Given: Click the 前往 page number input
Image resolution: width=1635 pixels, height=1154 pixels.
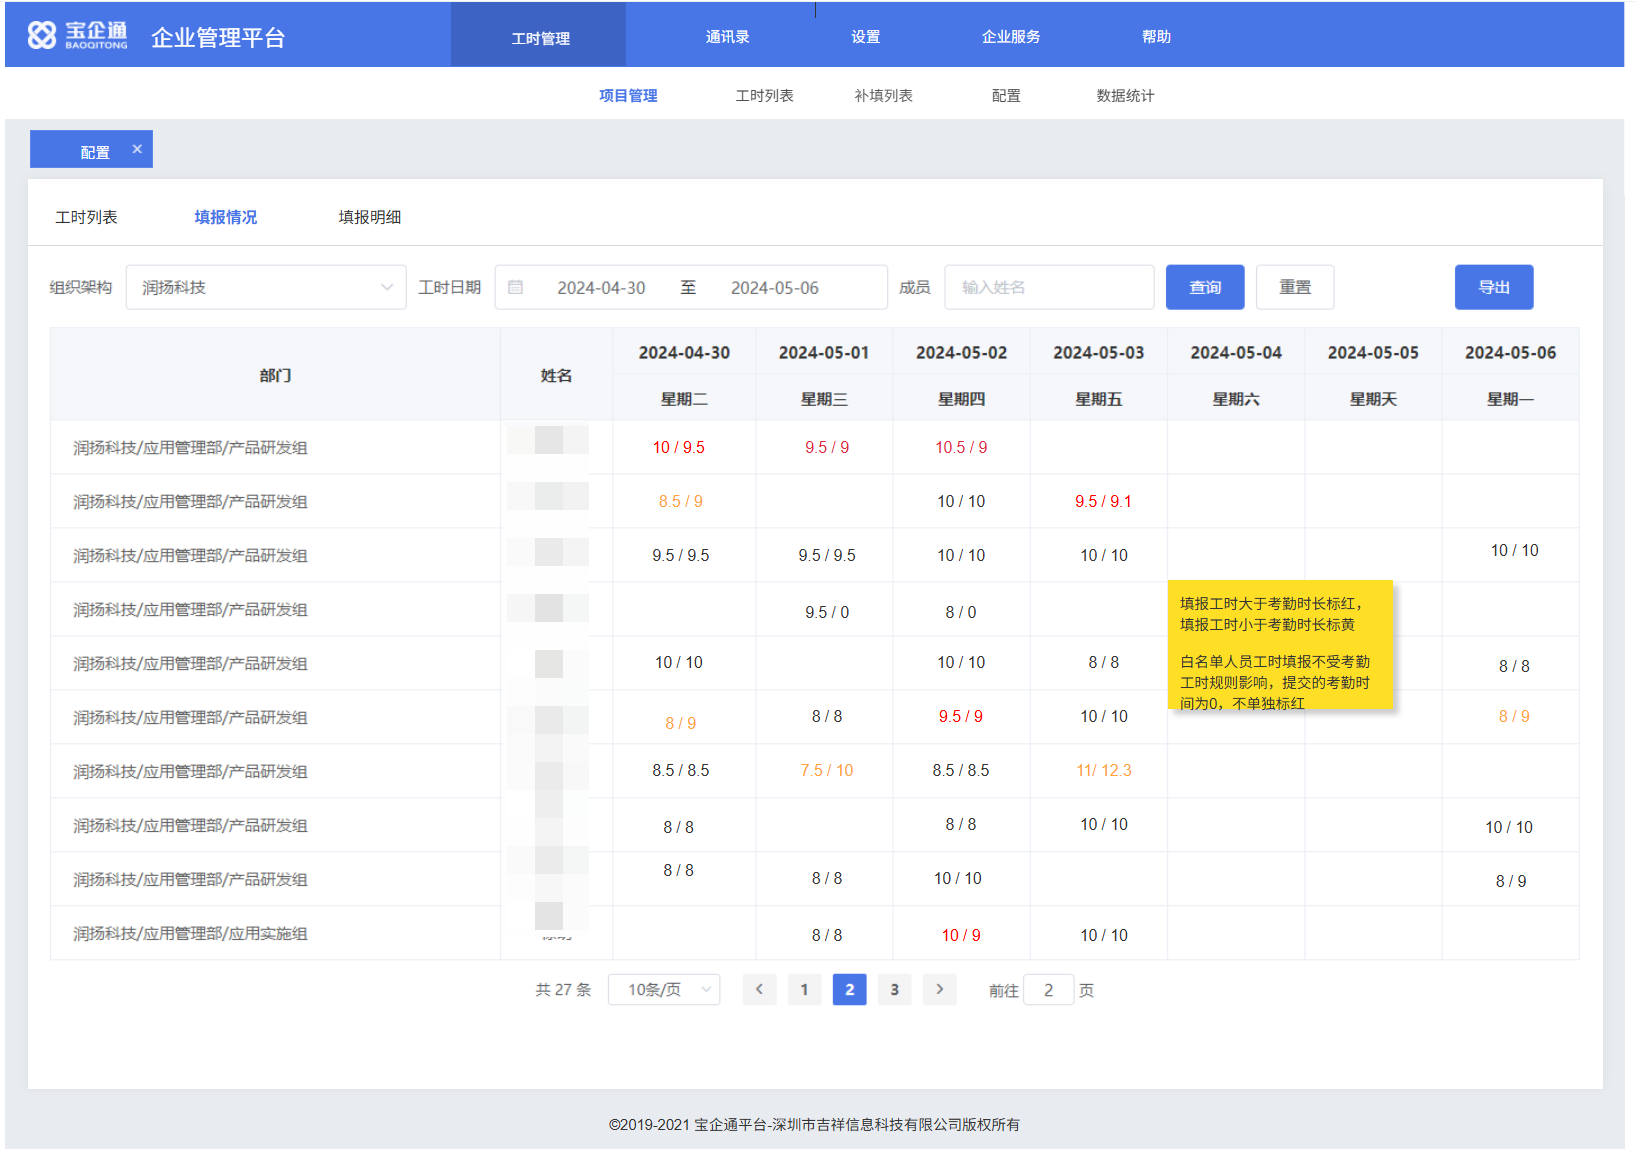Looking at the screenshot, I should [x=1048, y=990].
